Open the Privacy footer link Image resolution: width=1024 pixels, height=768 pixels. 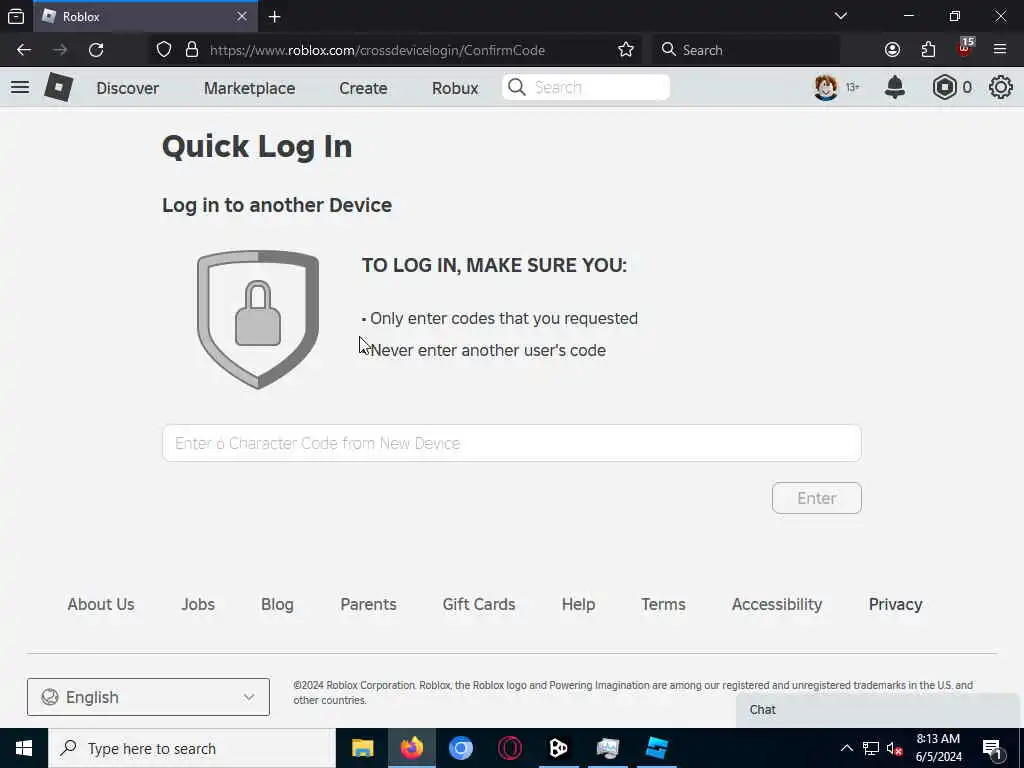895,604
